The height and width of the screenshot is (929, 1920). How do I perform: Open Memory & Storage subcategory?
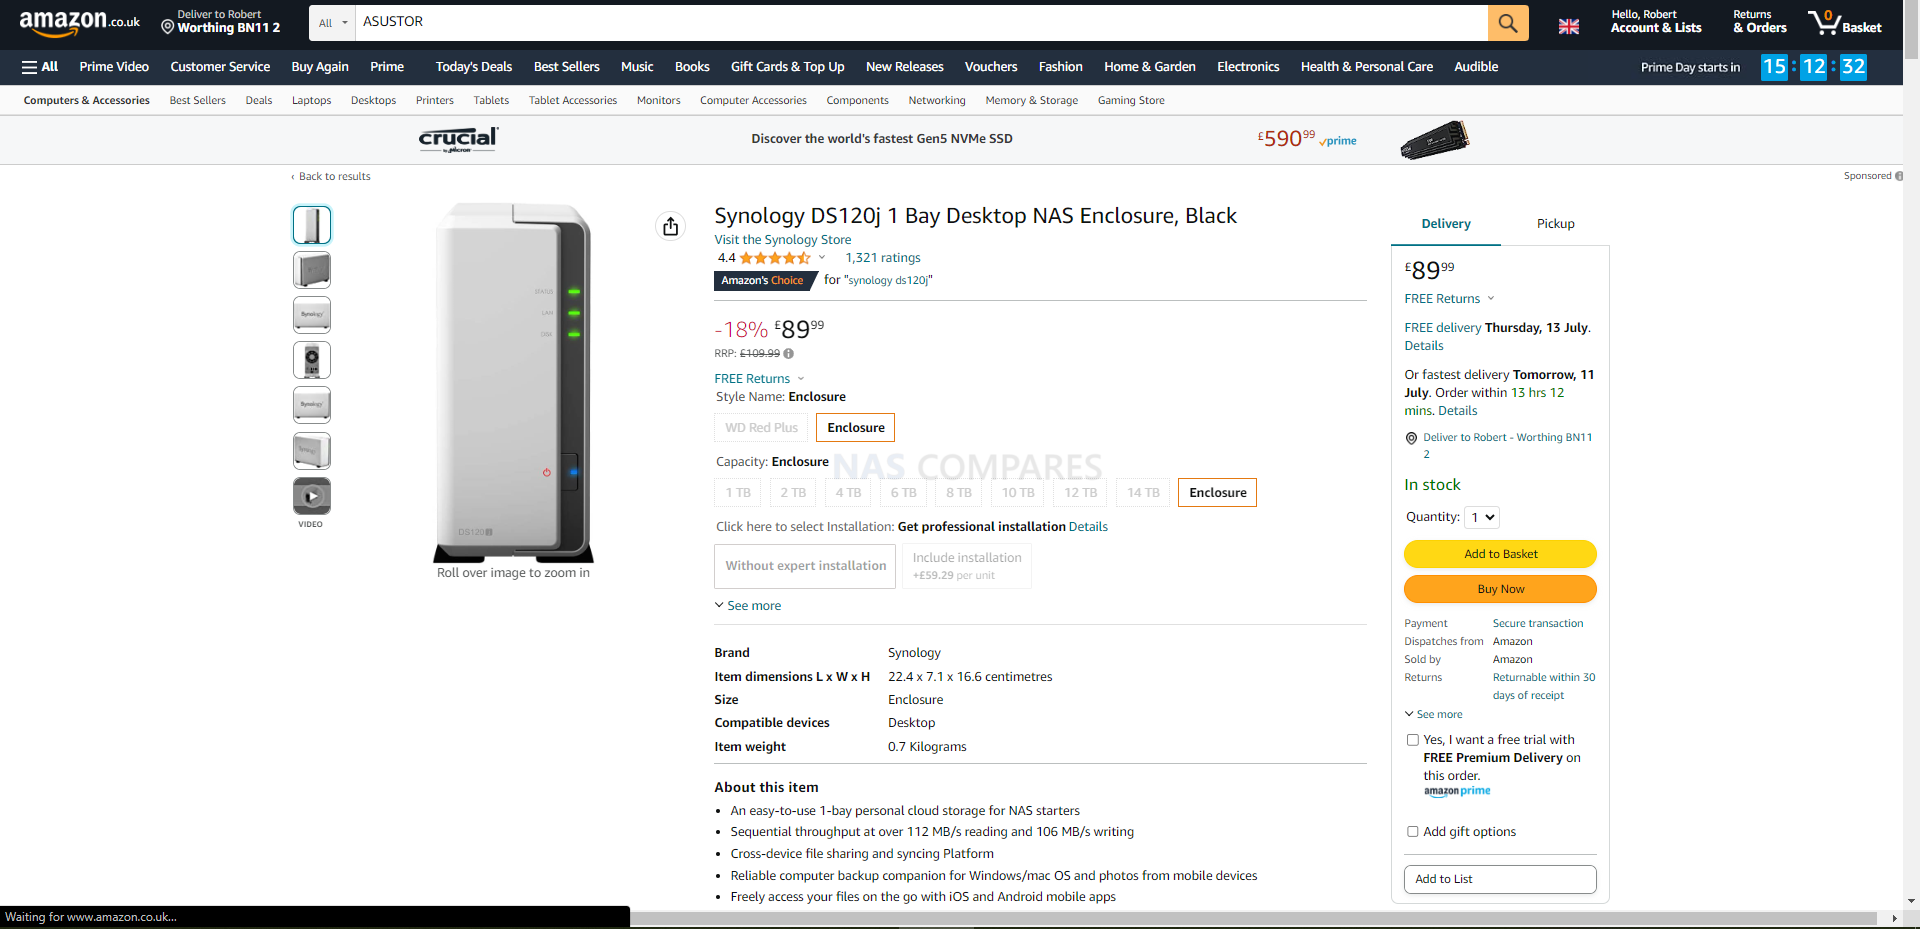[x=1032, y=101]
